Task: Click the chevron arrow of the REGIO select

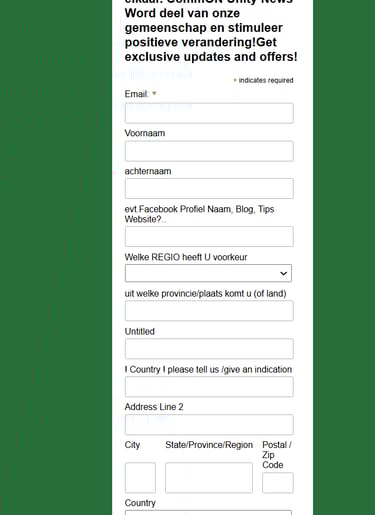Action: point(283,274)
